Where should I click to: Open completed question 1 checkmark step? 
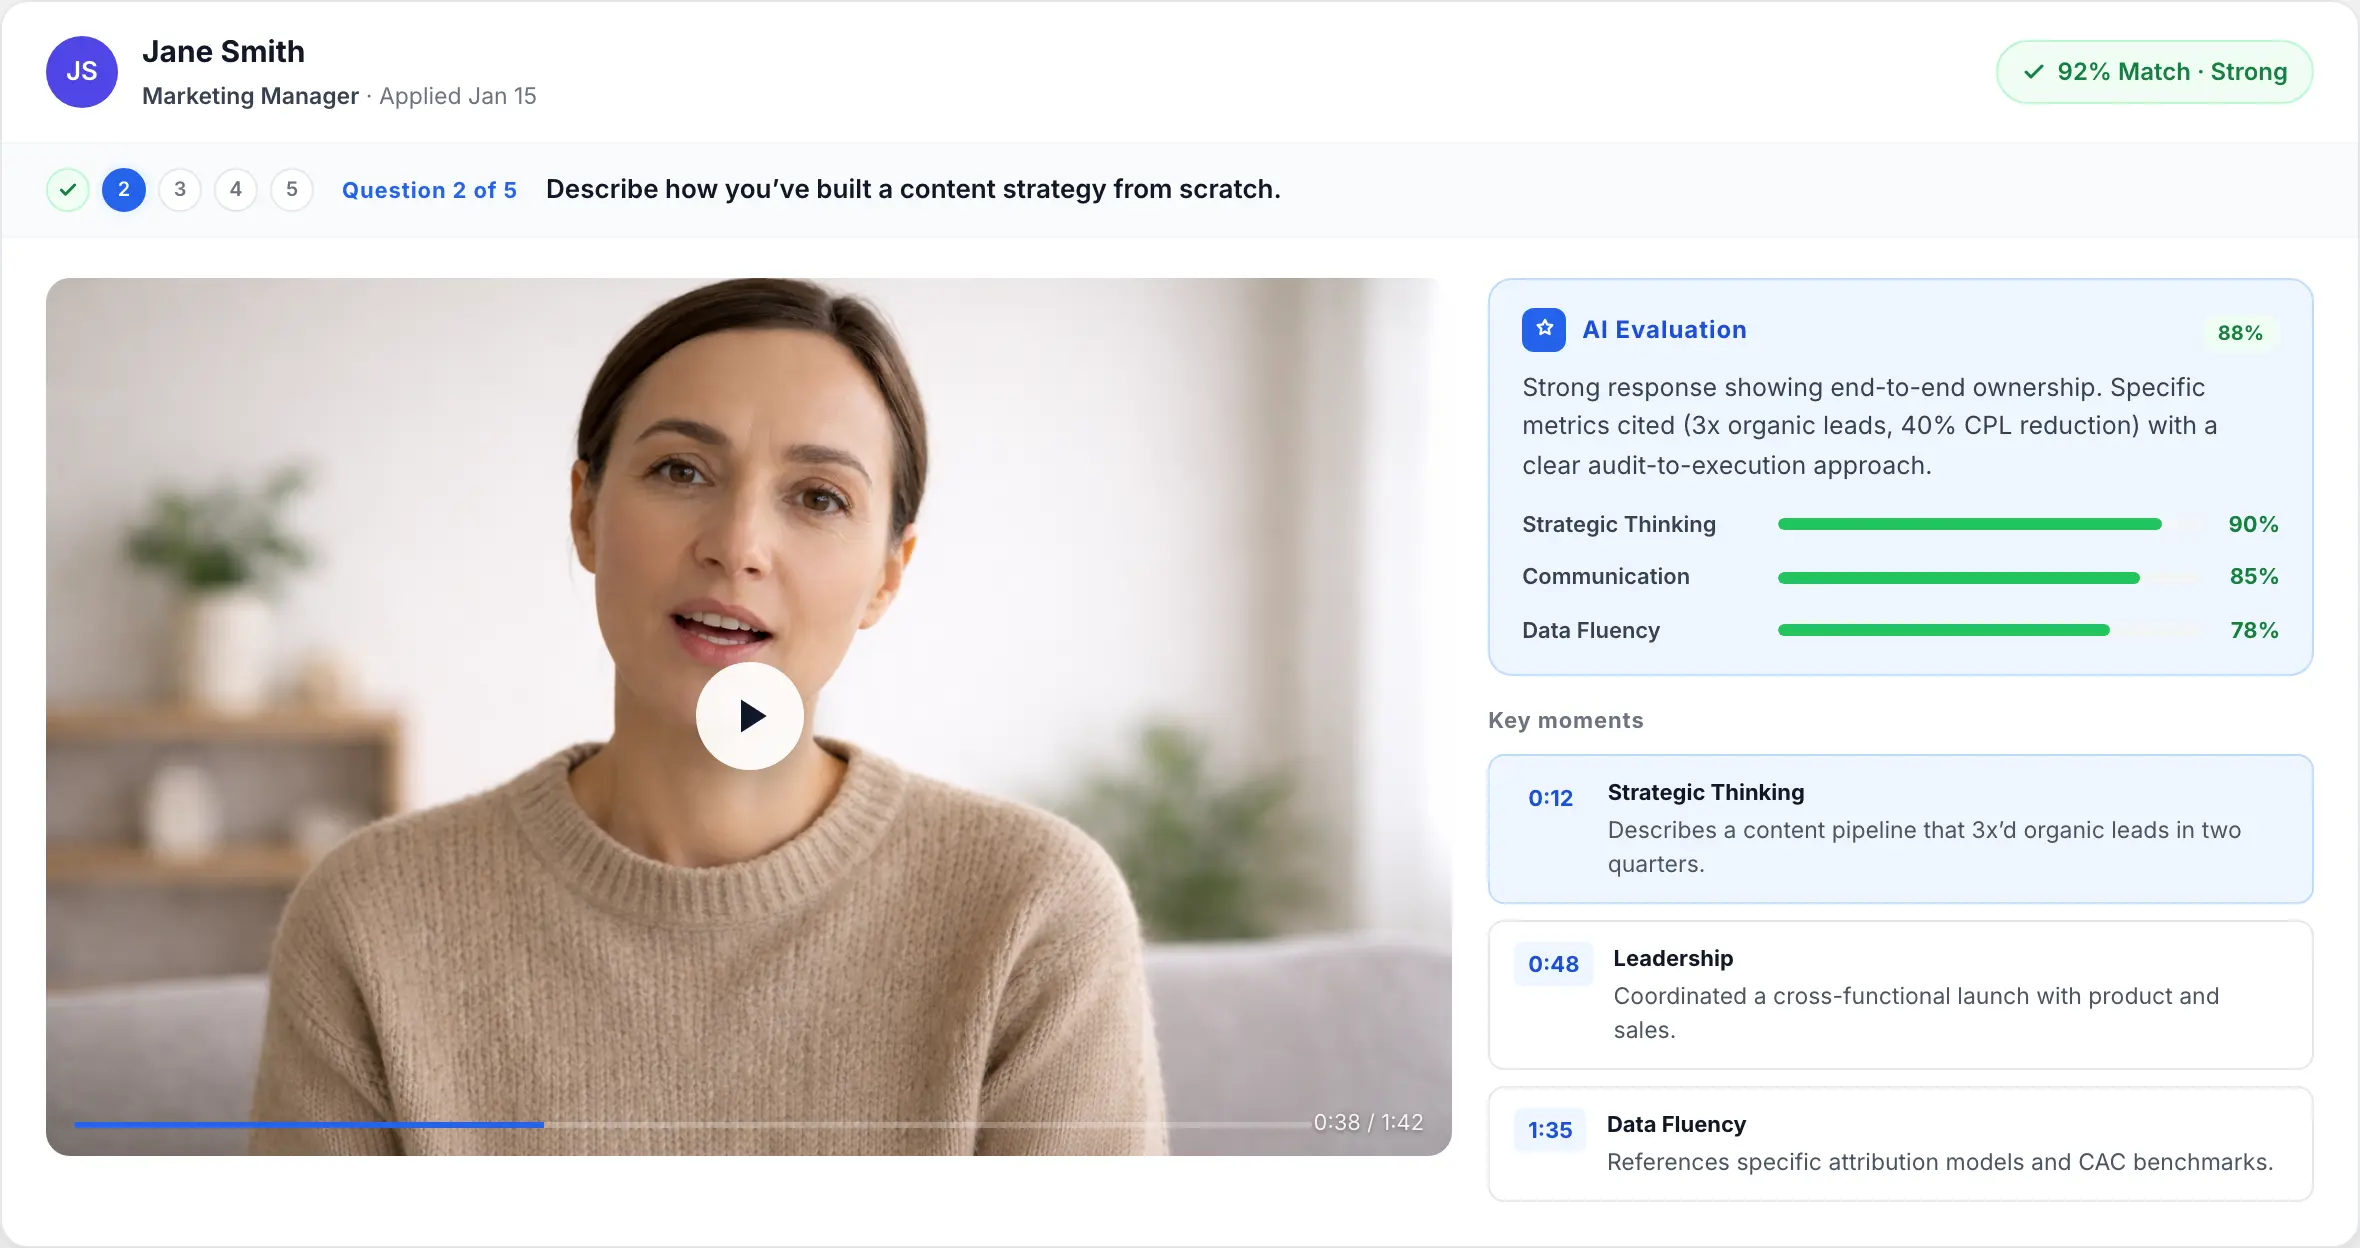68,190
